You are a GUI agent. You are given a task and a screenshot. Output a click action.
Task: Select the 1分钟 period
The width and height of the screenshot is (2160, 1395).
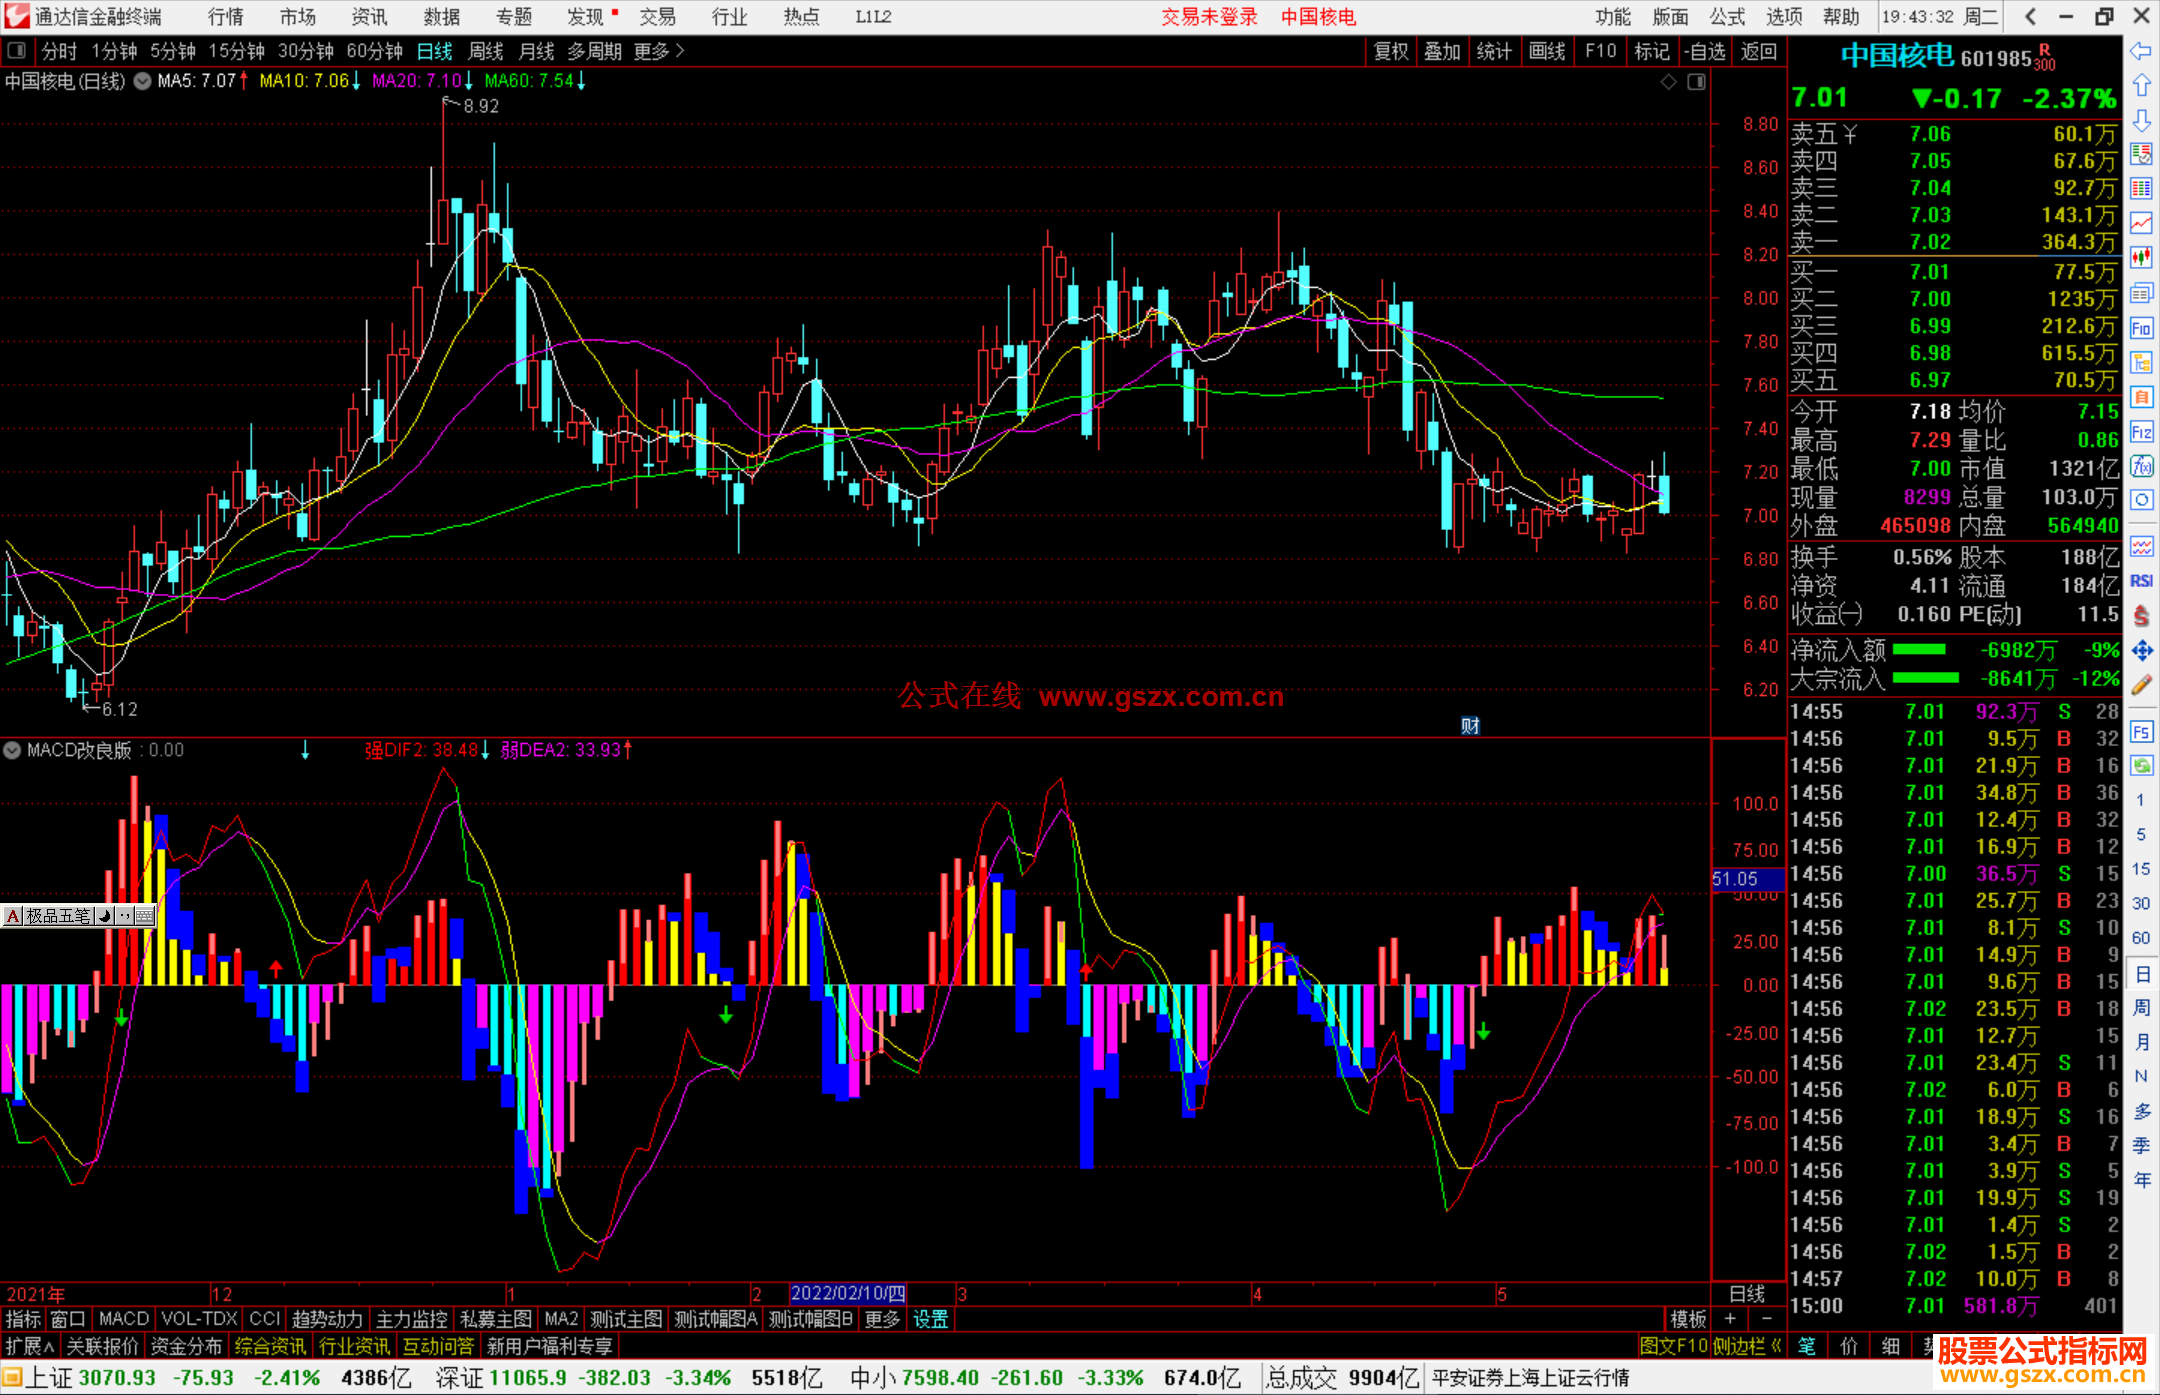point(114,51)
